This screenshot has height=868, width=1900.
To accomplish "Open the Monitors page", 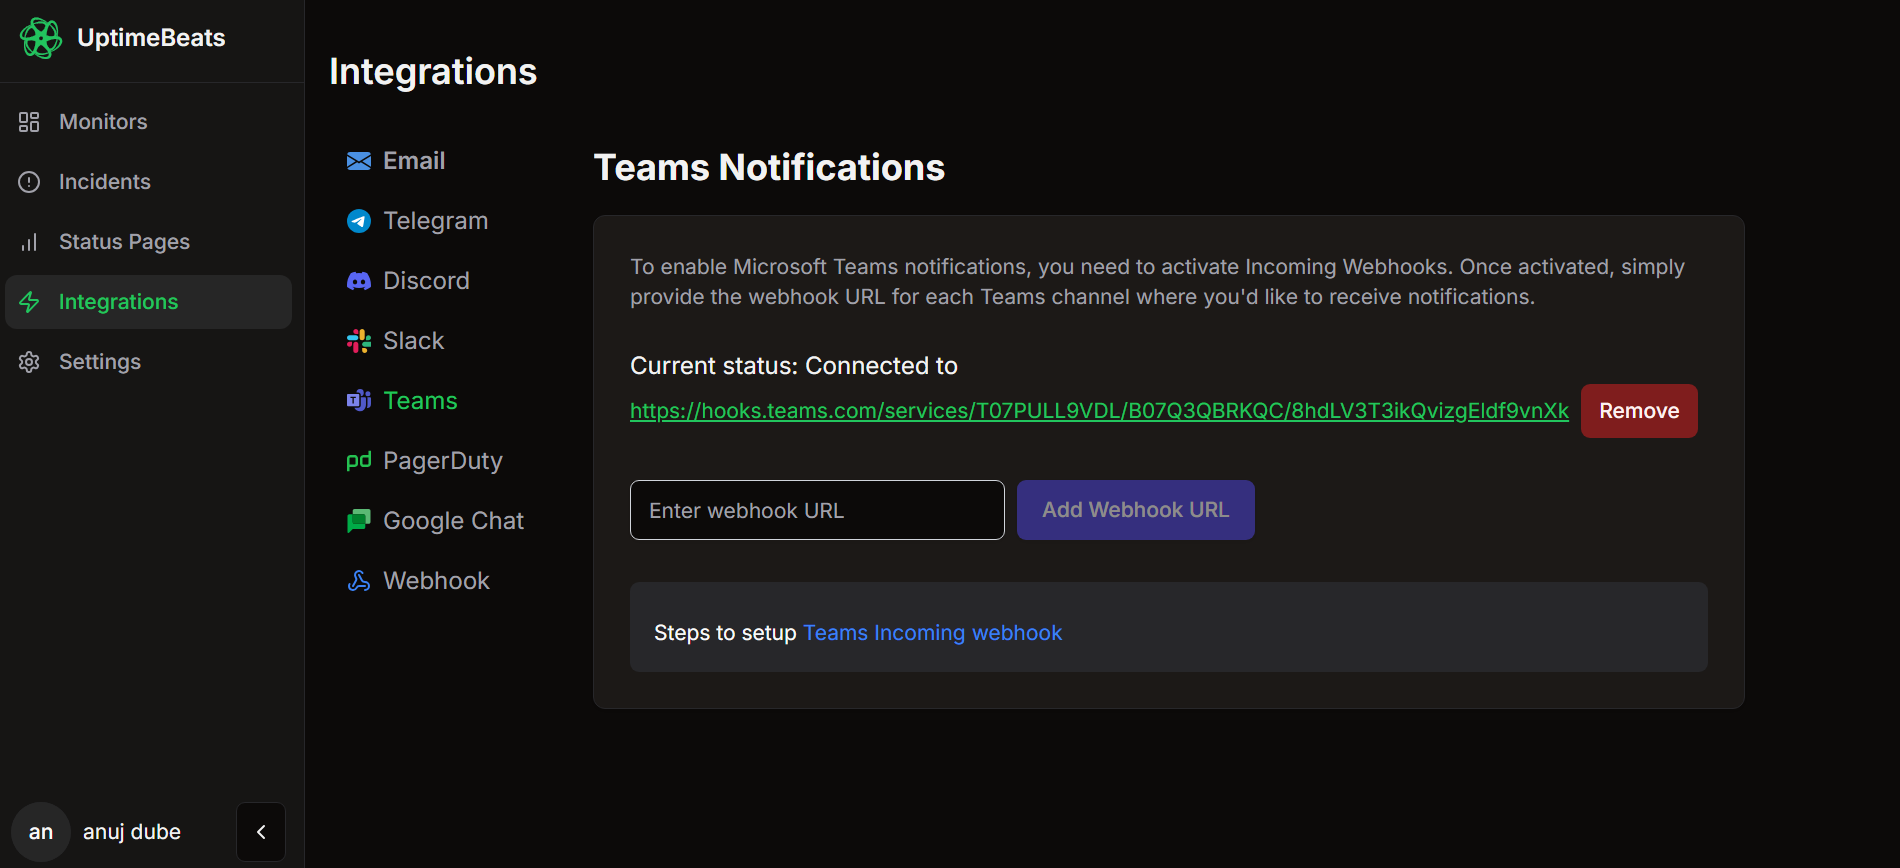I will (x=103, y=122).
